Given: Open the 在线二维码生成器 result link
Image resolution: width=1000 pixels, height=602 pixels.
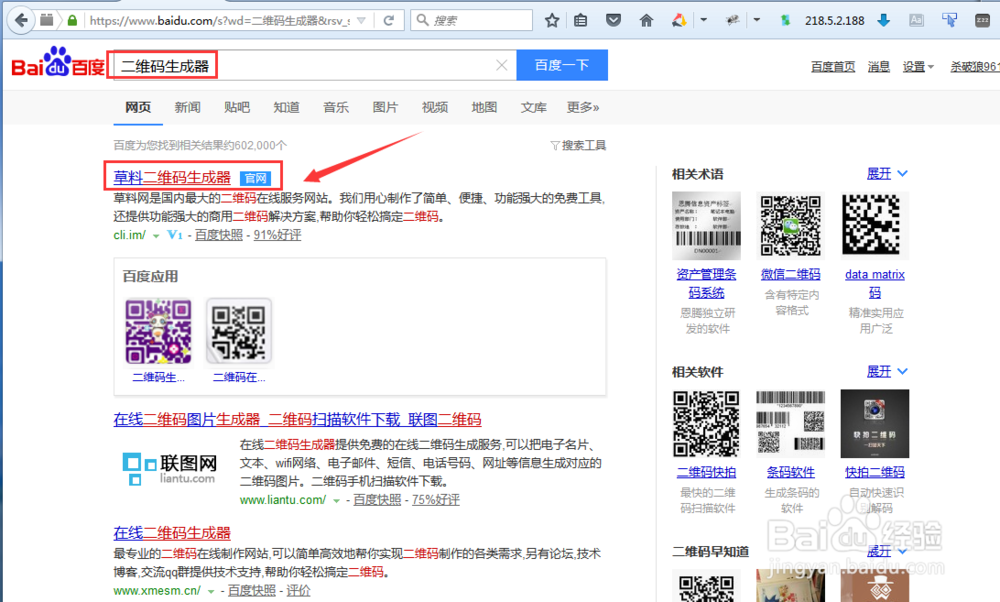Looking at the screenshot, I should [172, 533].
